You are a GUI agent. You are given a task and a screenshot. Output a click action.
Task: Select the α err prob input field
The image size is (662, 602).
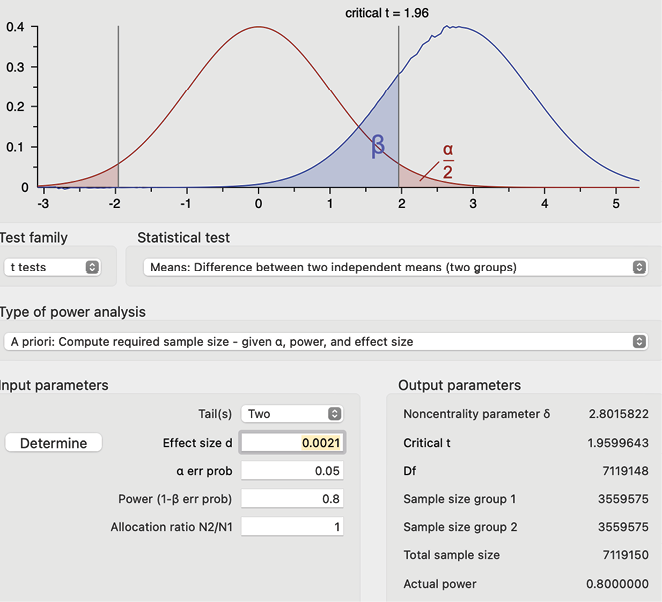pos(292,471)
